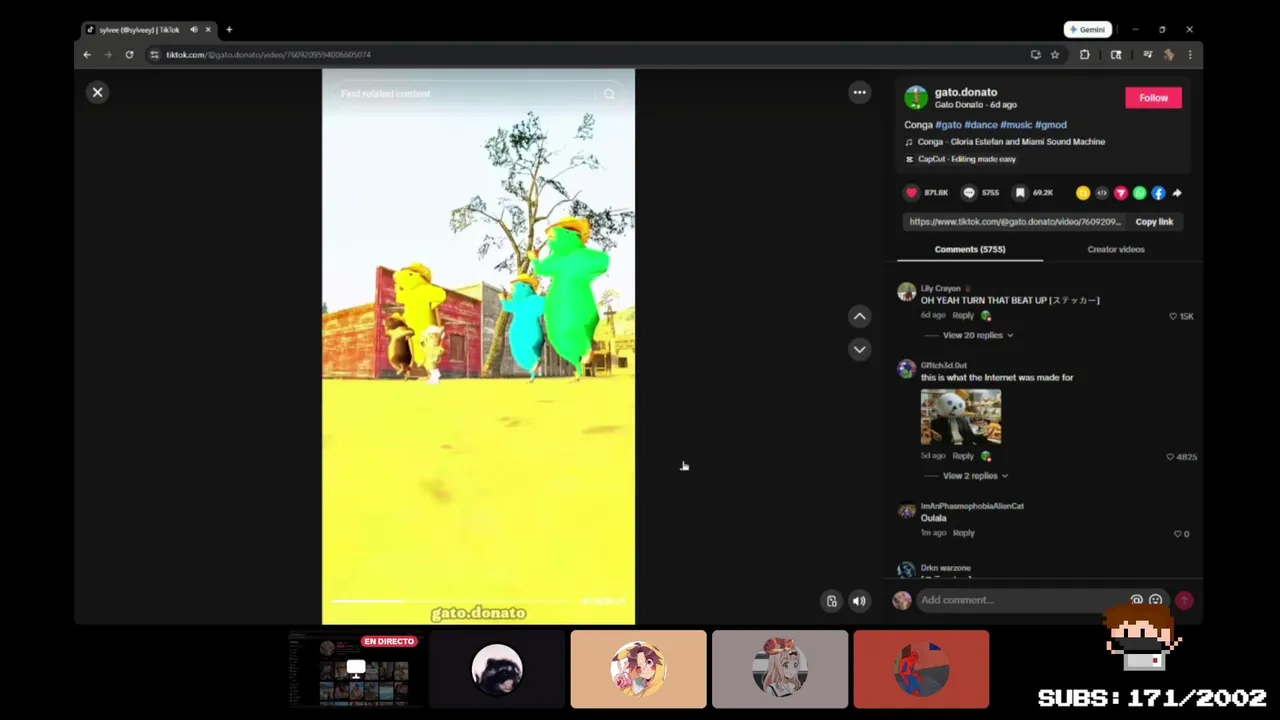Image resolution: width=1280 pixels, height=720 pixels.
Task: Go to the previous video with the up arrow
Action: (859, 316)
